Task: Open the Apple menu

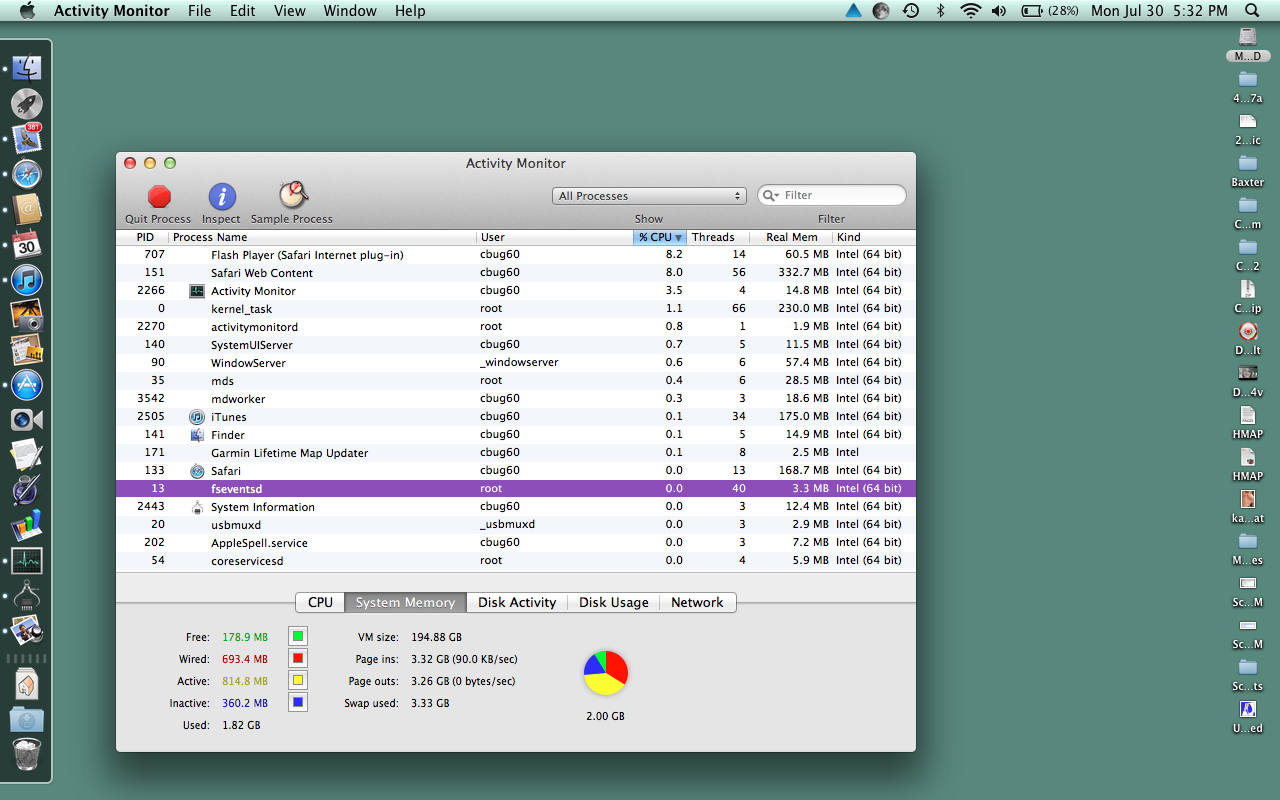Action: click(x=27, y=11)
